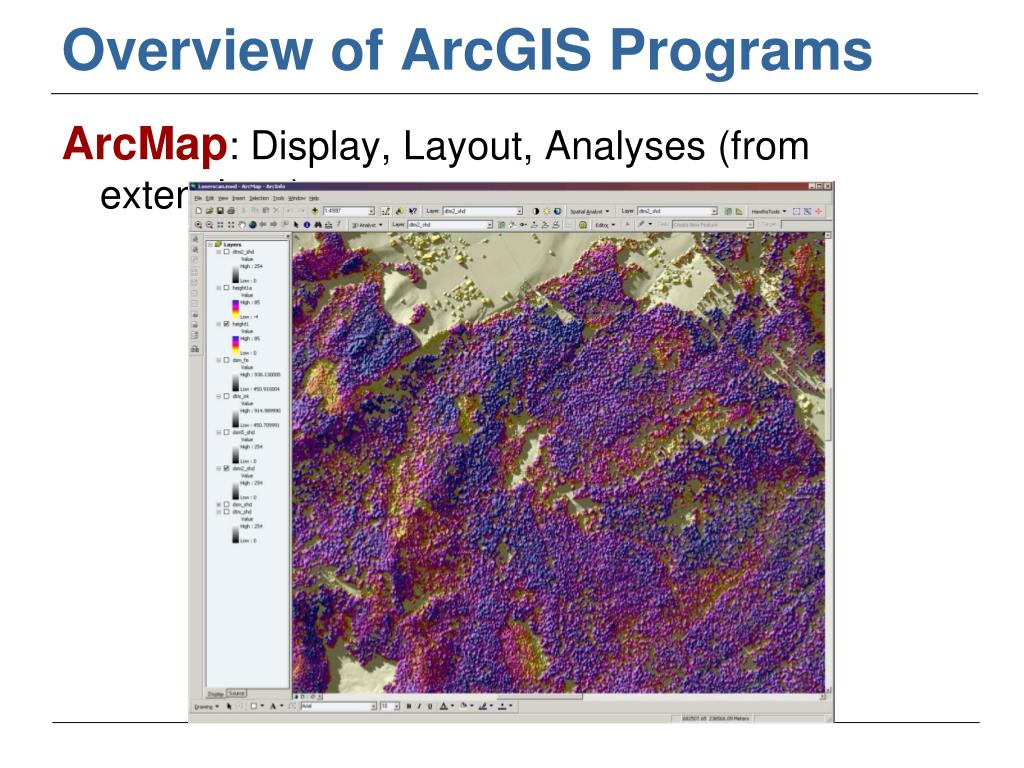
Task: Select the Identify tool icon
Action: (x=307, y=225)
